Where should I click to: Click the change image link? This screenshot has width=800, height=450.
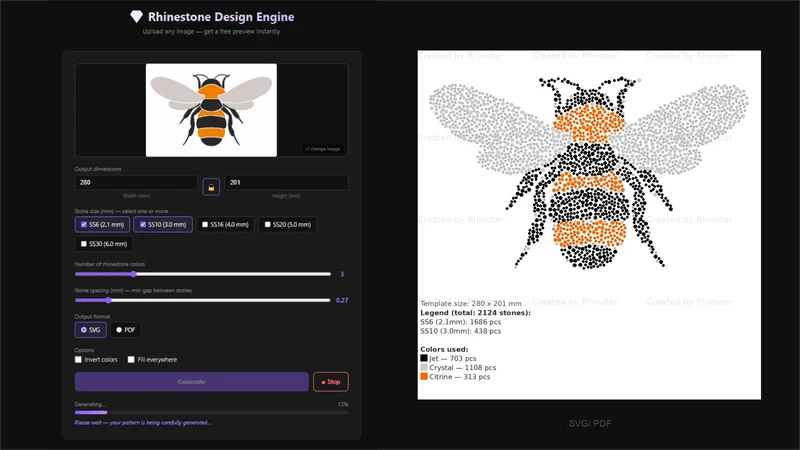(323, 149)
